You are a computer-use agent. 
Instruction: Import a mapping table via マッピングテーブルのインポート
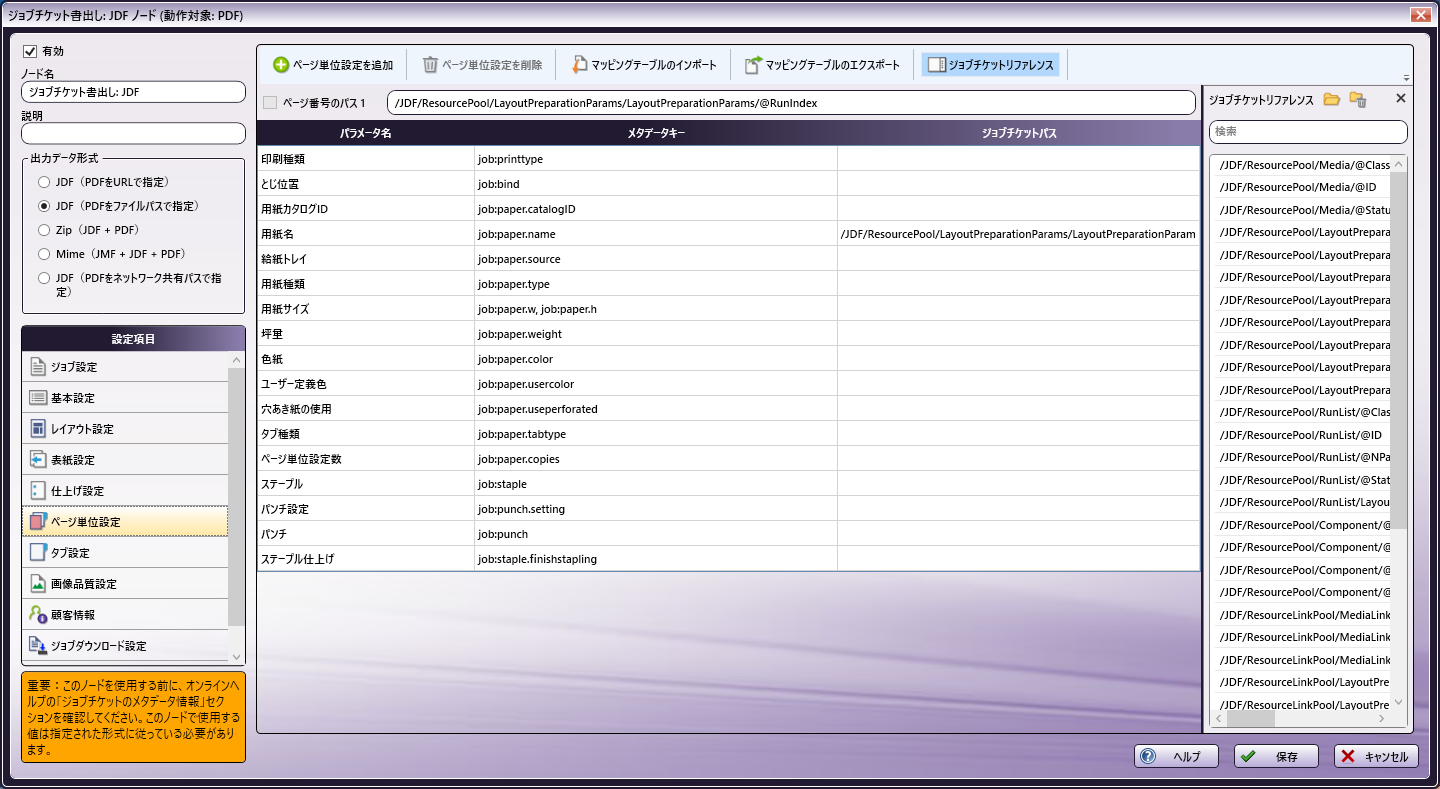click(x=644, y=65)
